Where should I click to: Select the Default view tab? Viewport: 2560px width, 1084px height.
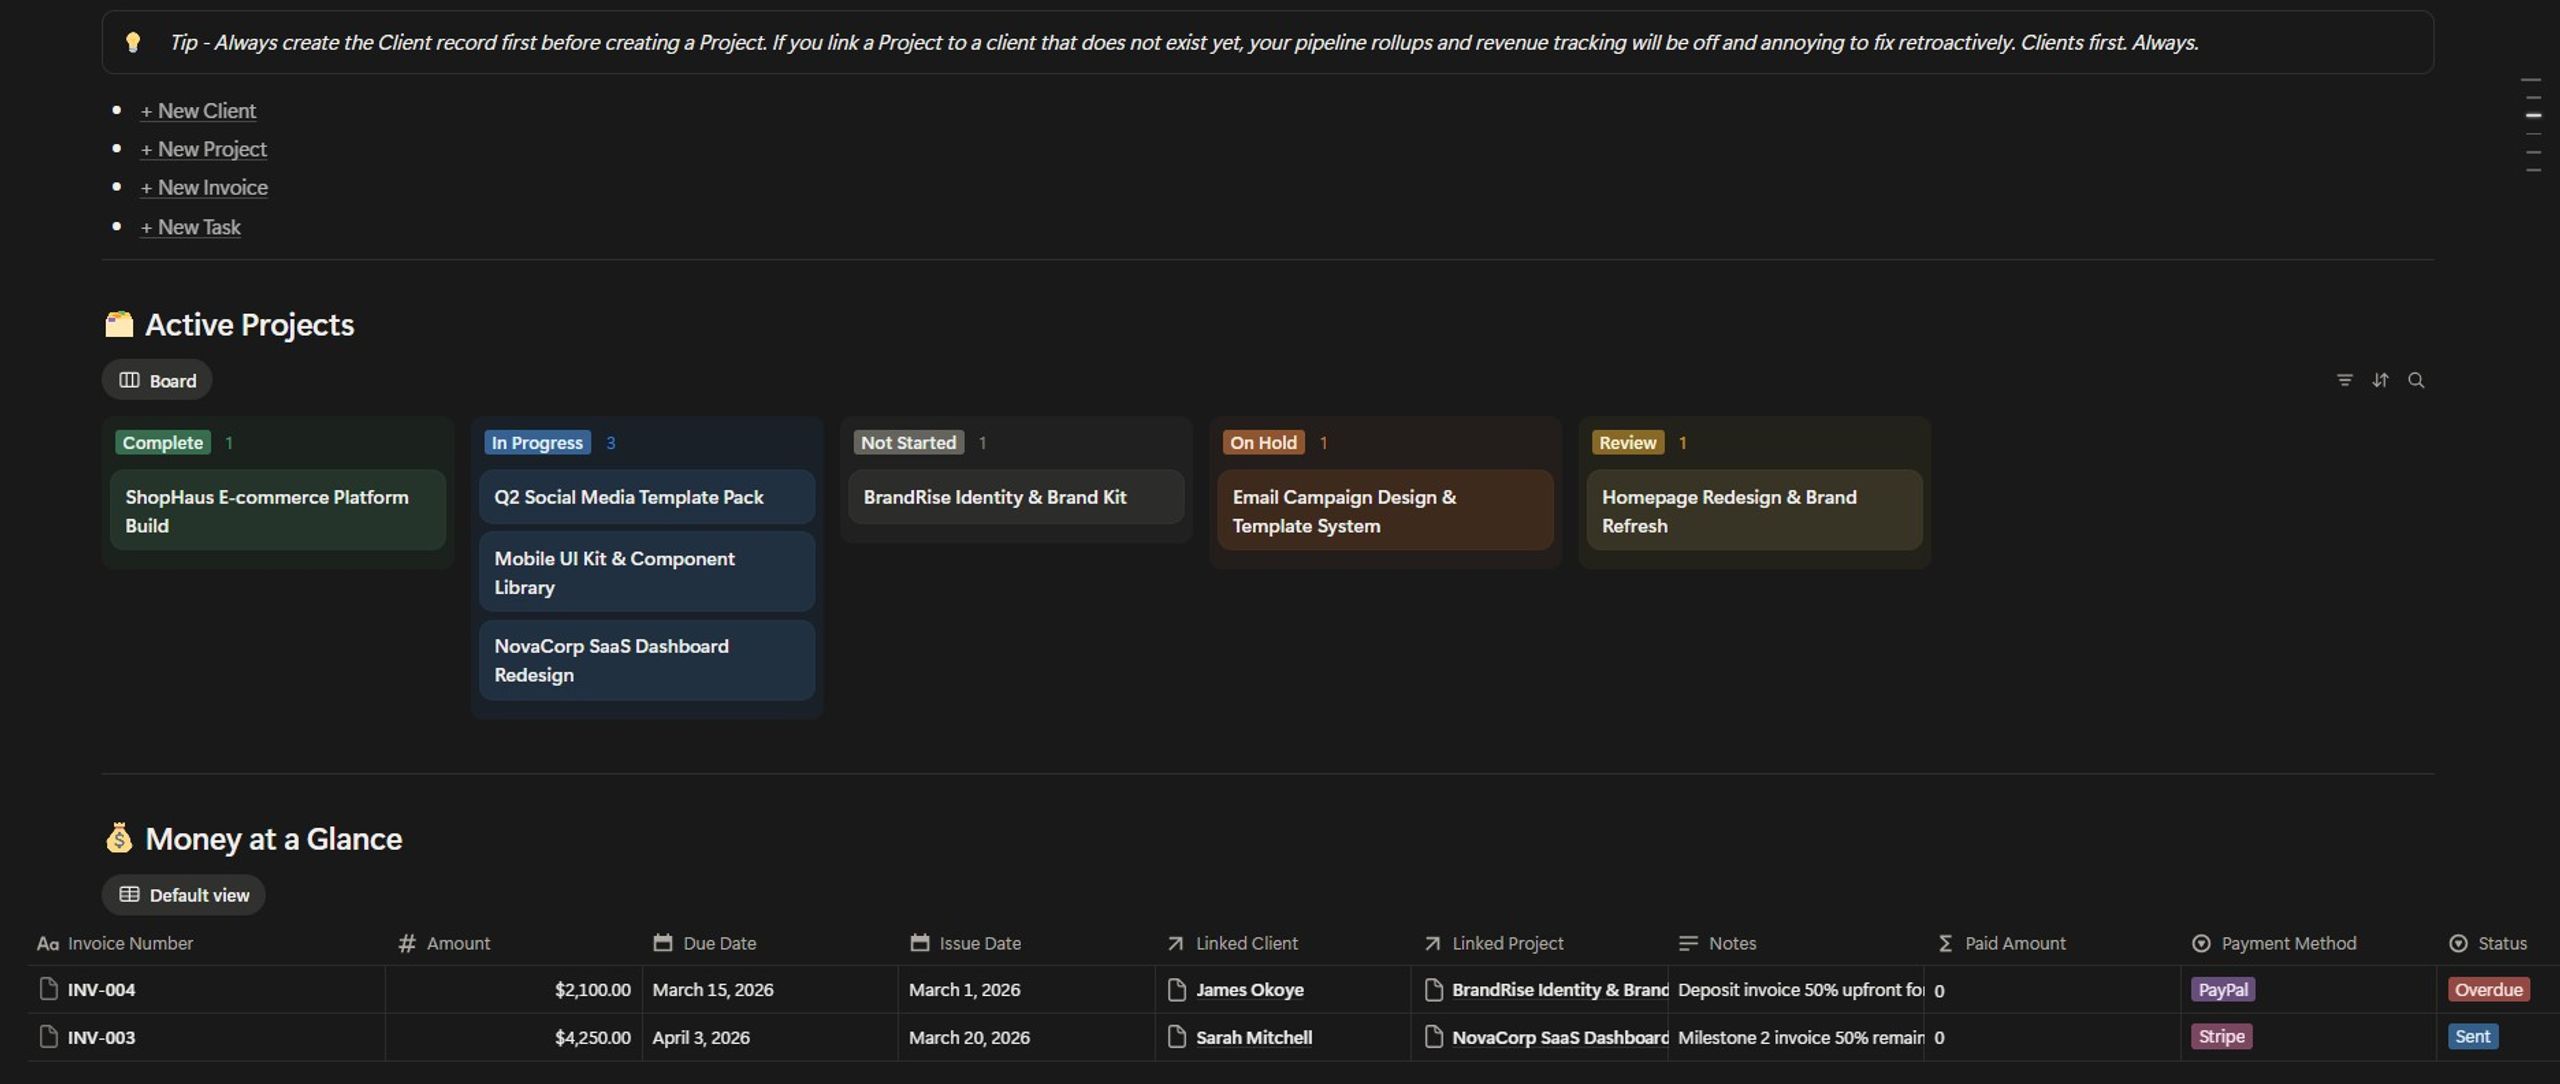click(x=184, y=895)
